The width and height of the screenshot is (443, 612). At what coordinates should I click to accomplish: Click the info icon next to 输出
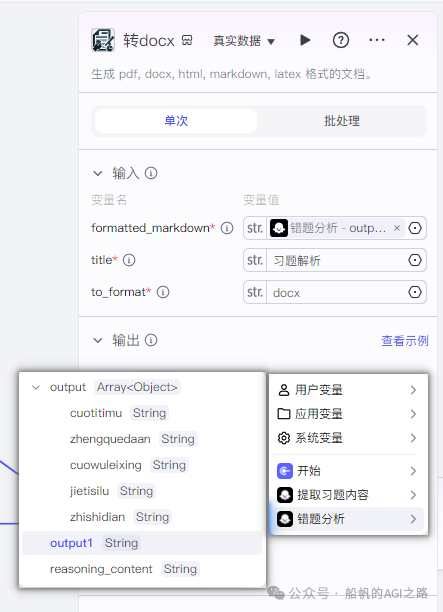click(x=151, y=340)
